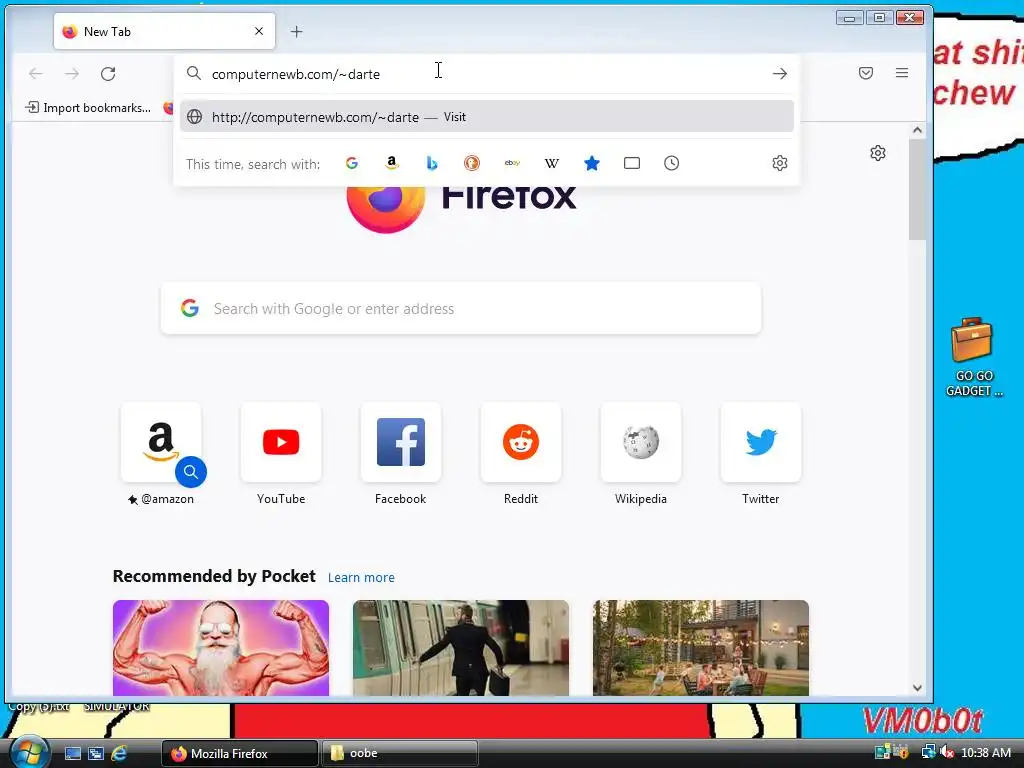Click the scrollbar down arrow

tap(917, 688)
